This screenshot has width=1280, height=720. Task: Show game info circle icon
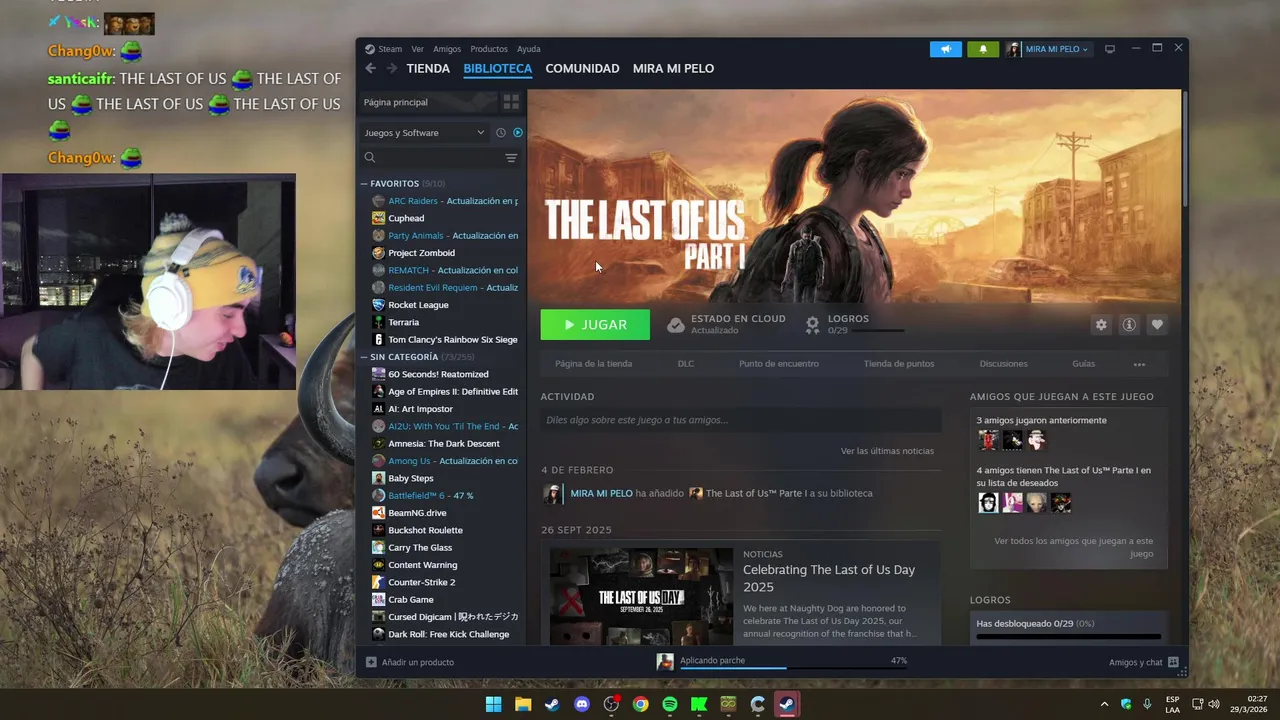click(1129, 325)
